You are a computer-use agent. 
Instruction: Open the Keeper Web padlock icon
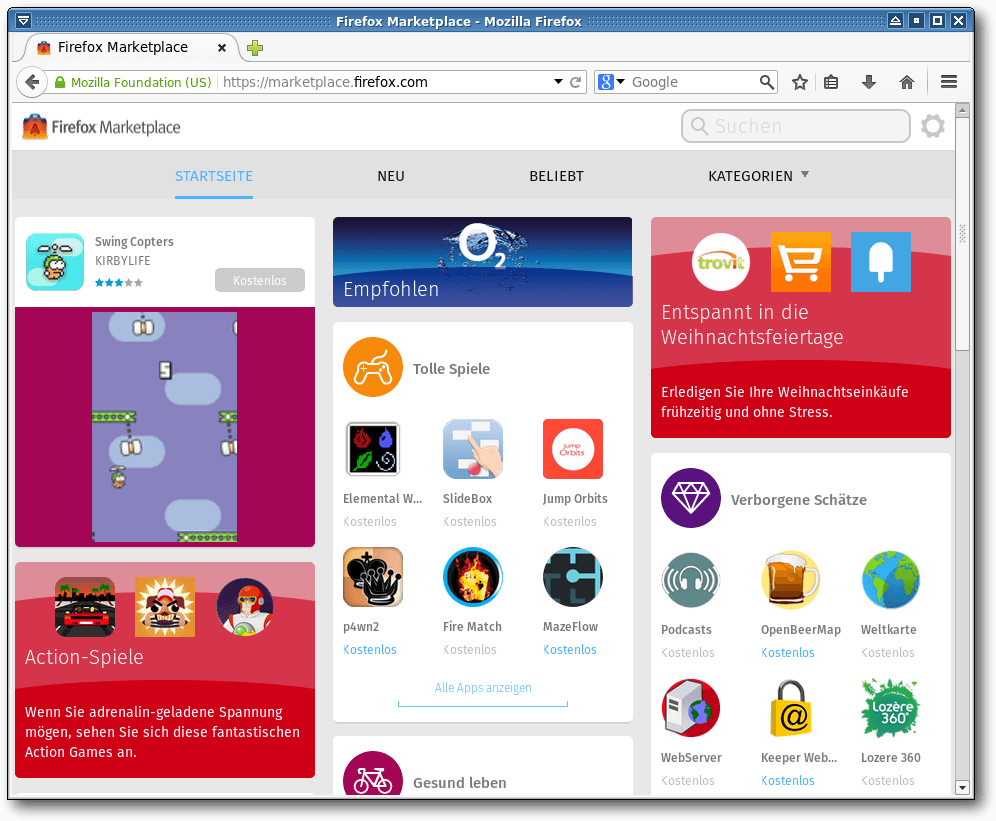click(x=790, y=708)
